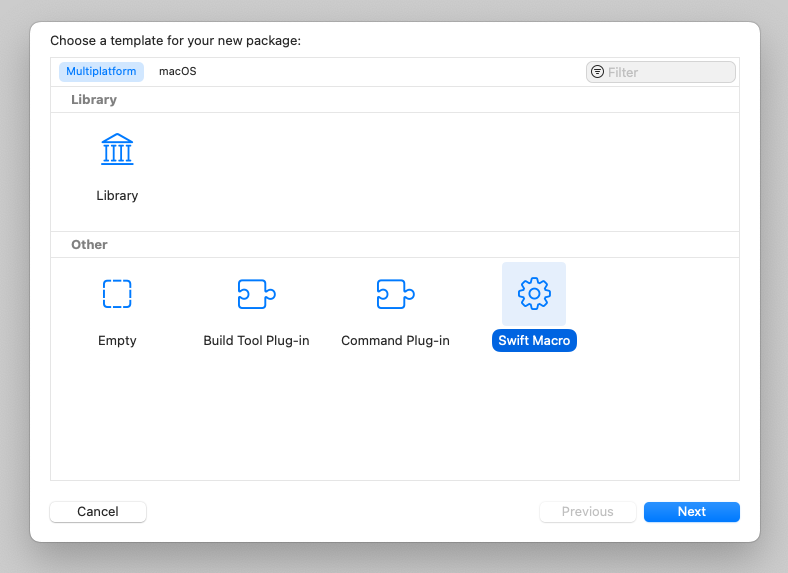Click the "Empty" template label
The image size is (788, 573).
coord(117,341)
